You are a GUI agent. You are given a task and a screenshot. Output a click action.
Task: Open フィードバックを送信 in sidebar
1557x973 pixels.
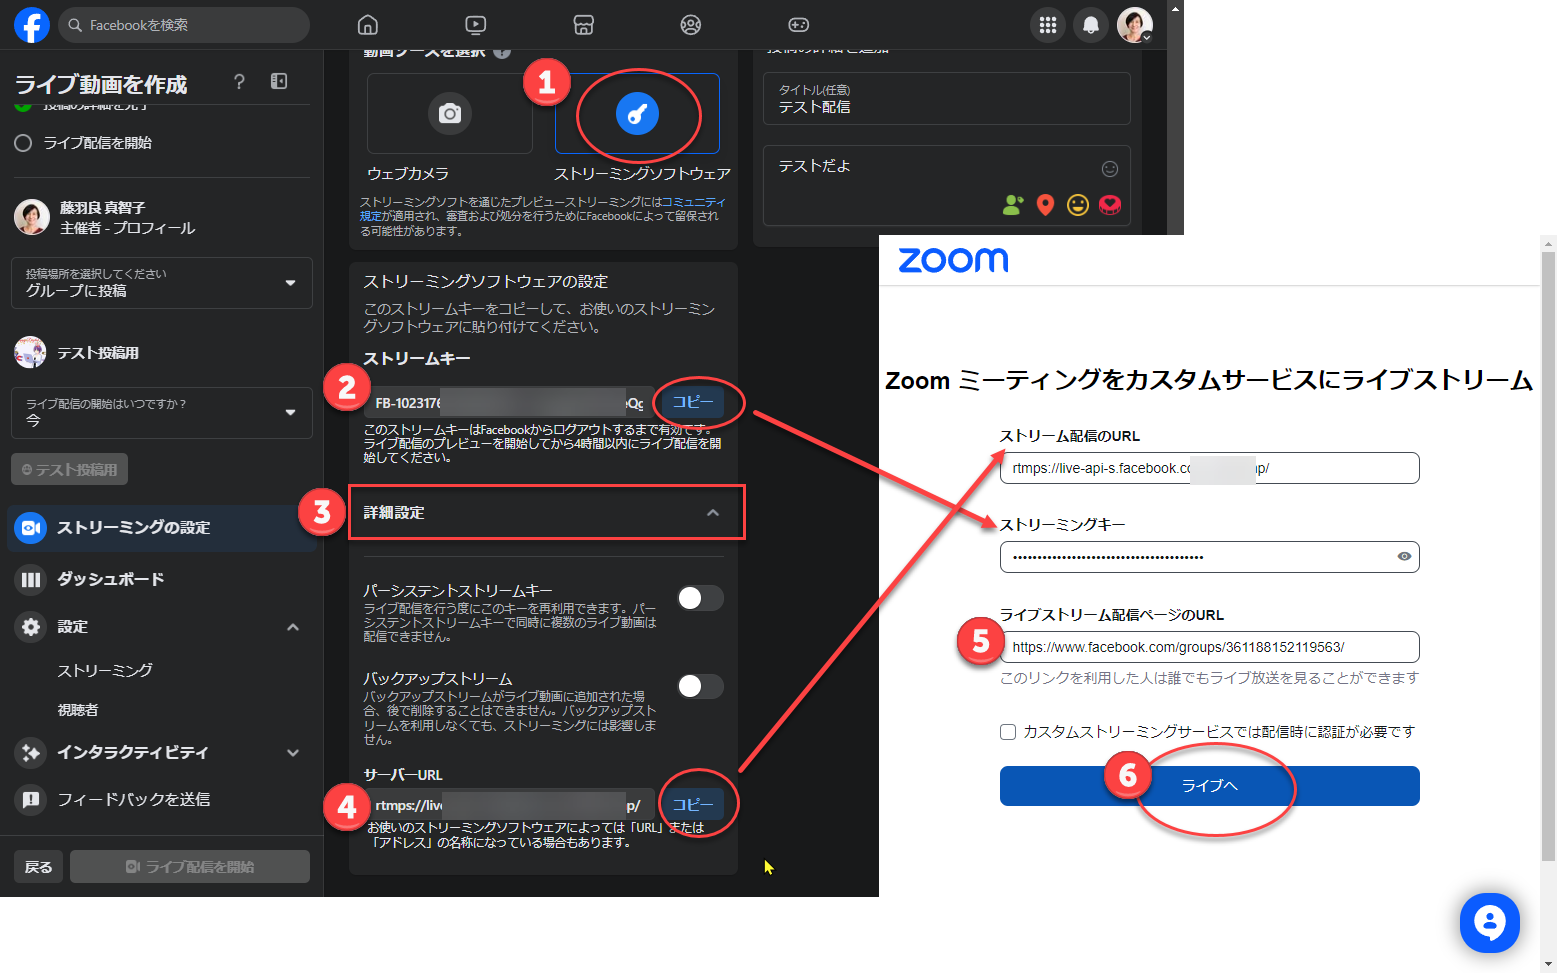tap(162, 799)
